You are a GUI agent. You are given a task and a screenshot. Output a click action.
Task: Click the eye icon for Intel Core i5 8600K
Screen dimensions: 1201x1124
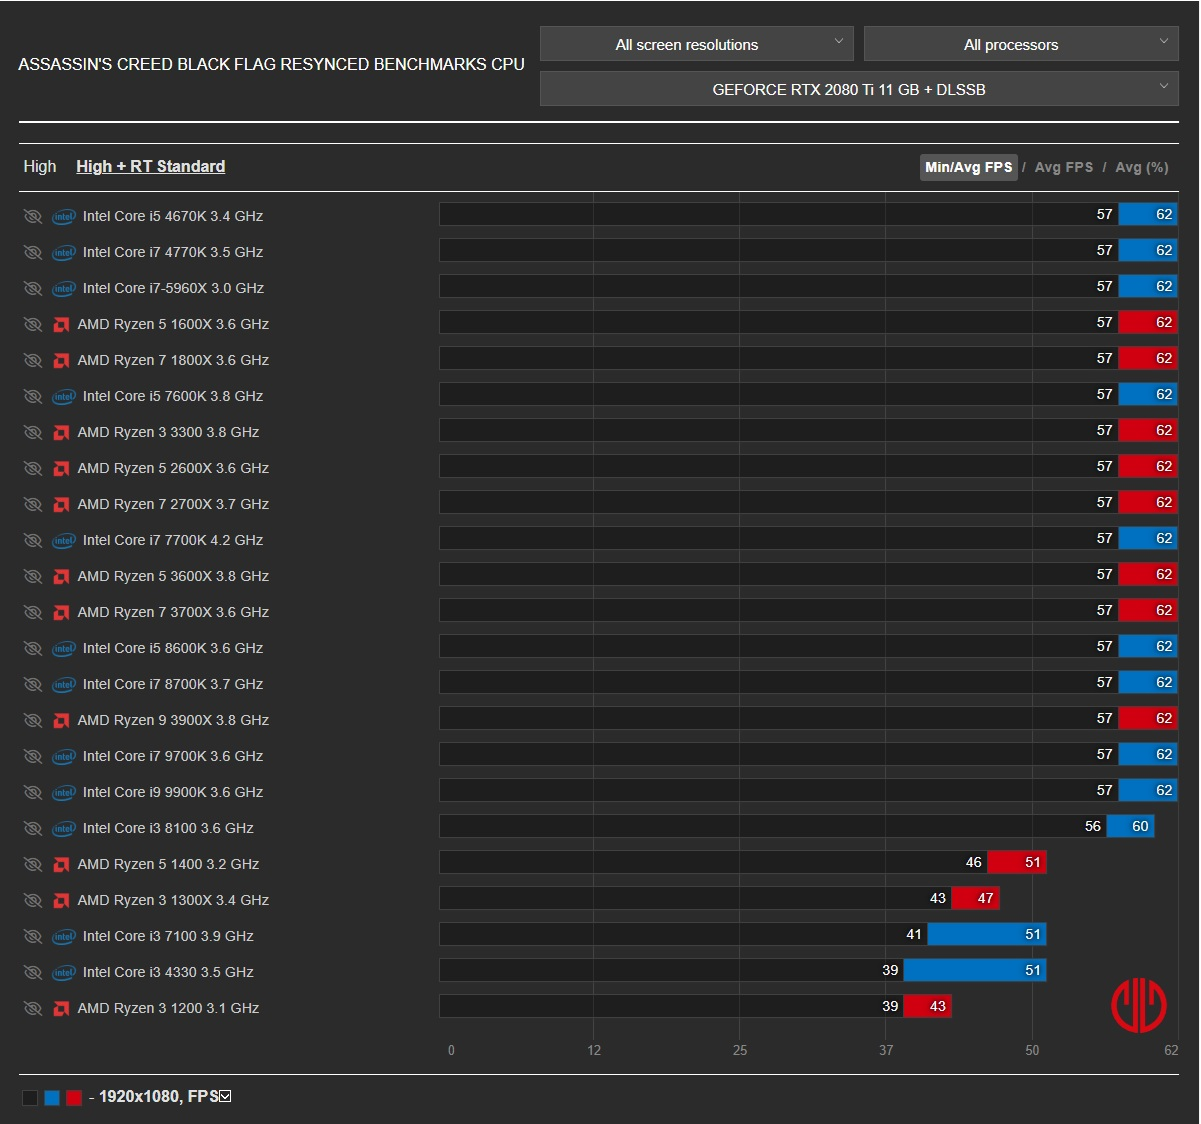pos(32,649)
